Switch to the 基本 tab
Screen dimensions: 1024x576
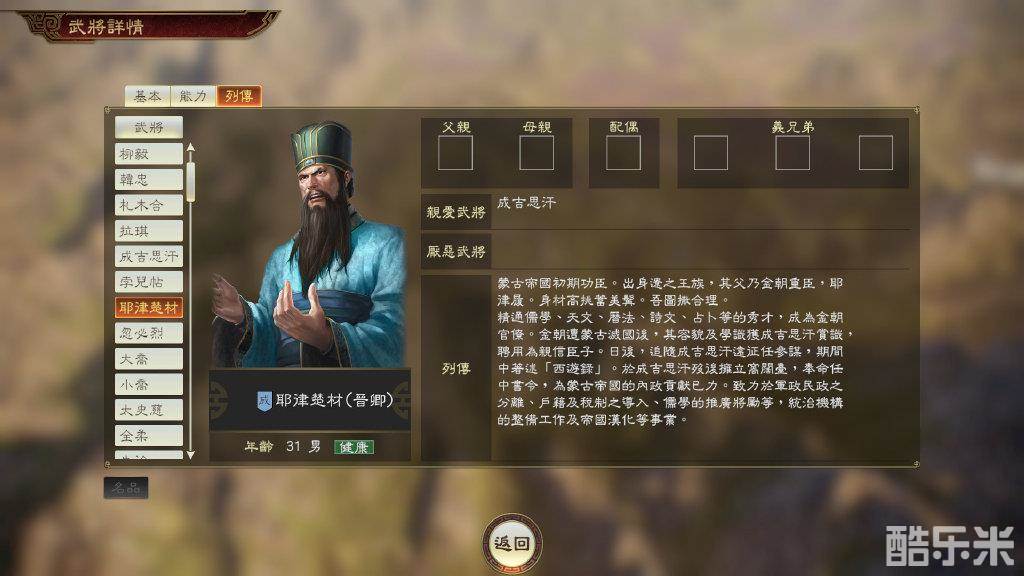148,96
